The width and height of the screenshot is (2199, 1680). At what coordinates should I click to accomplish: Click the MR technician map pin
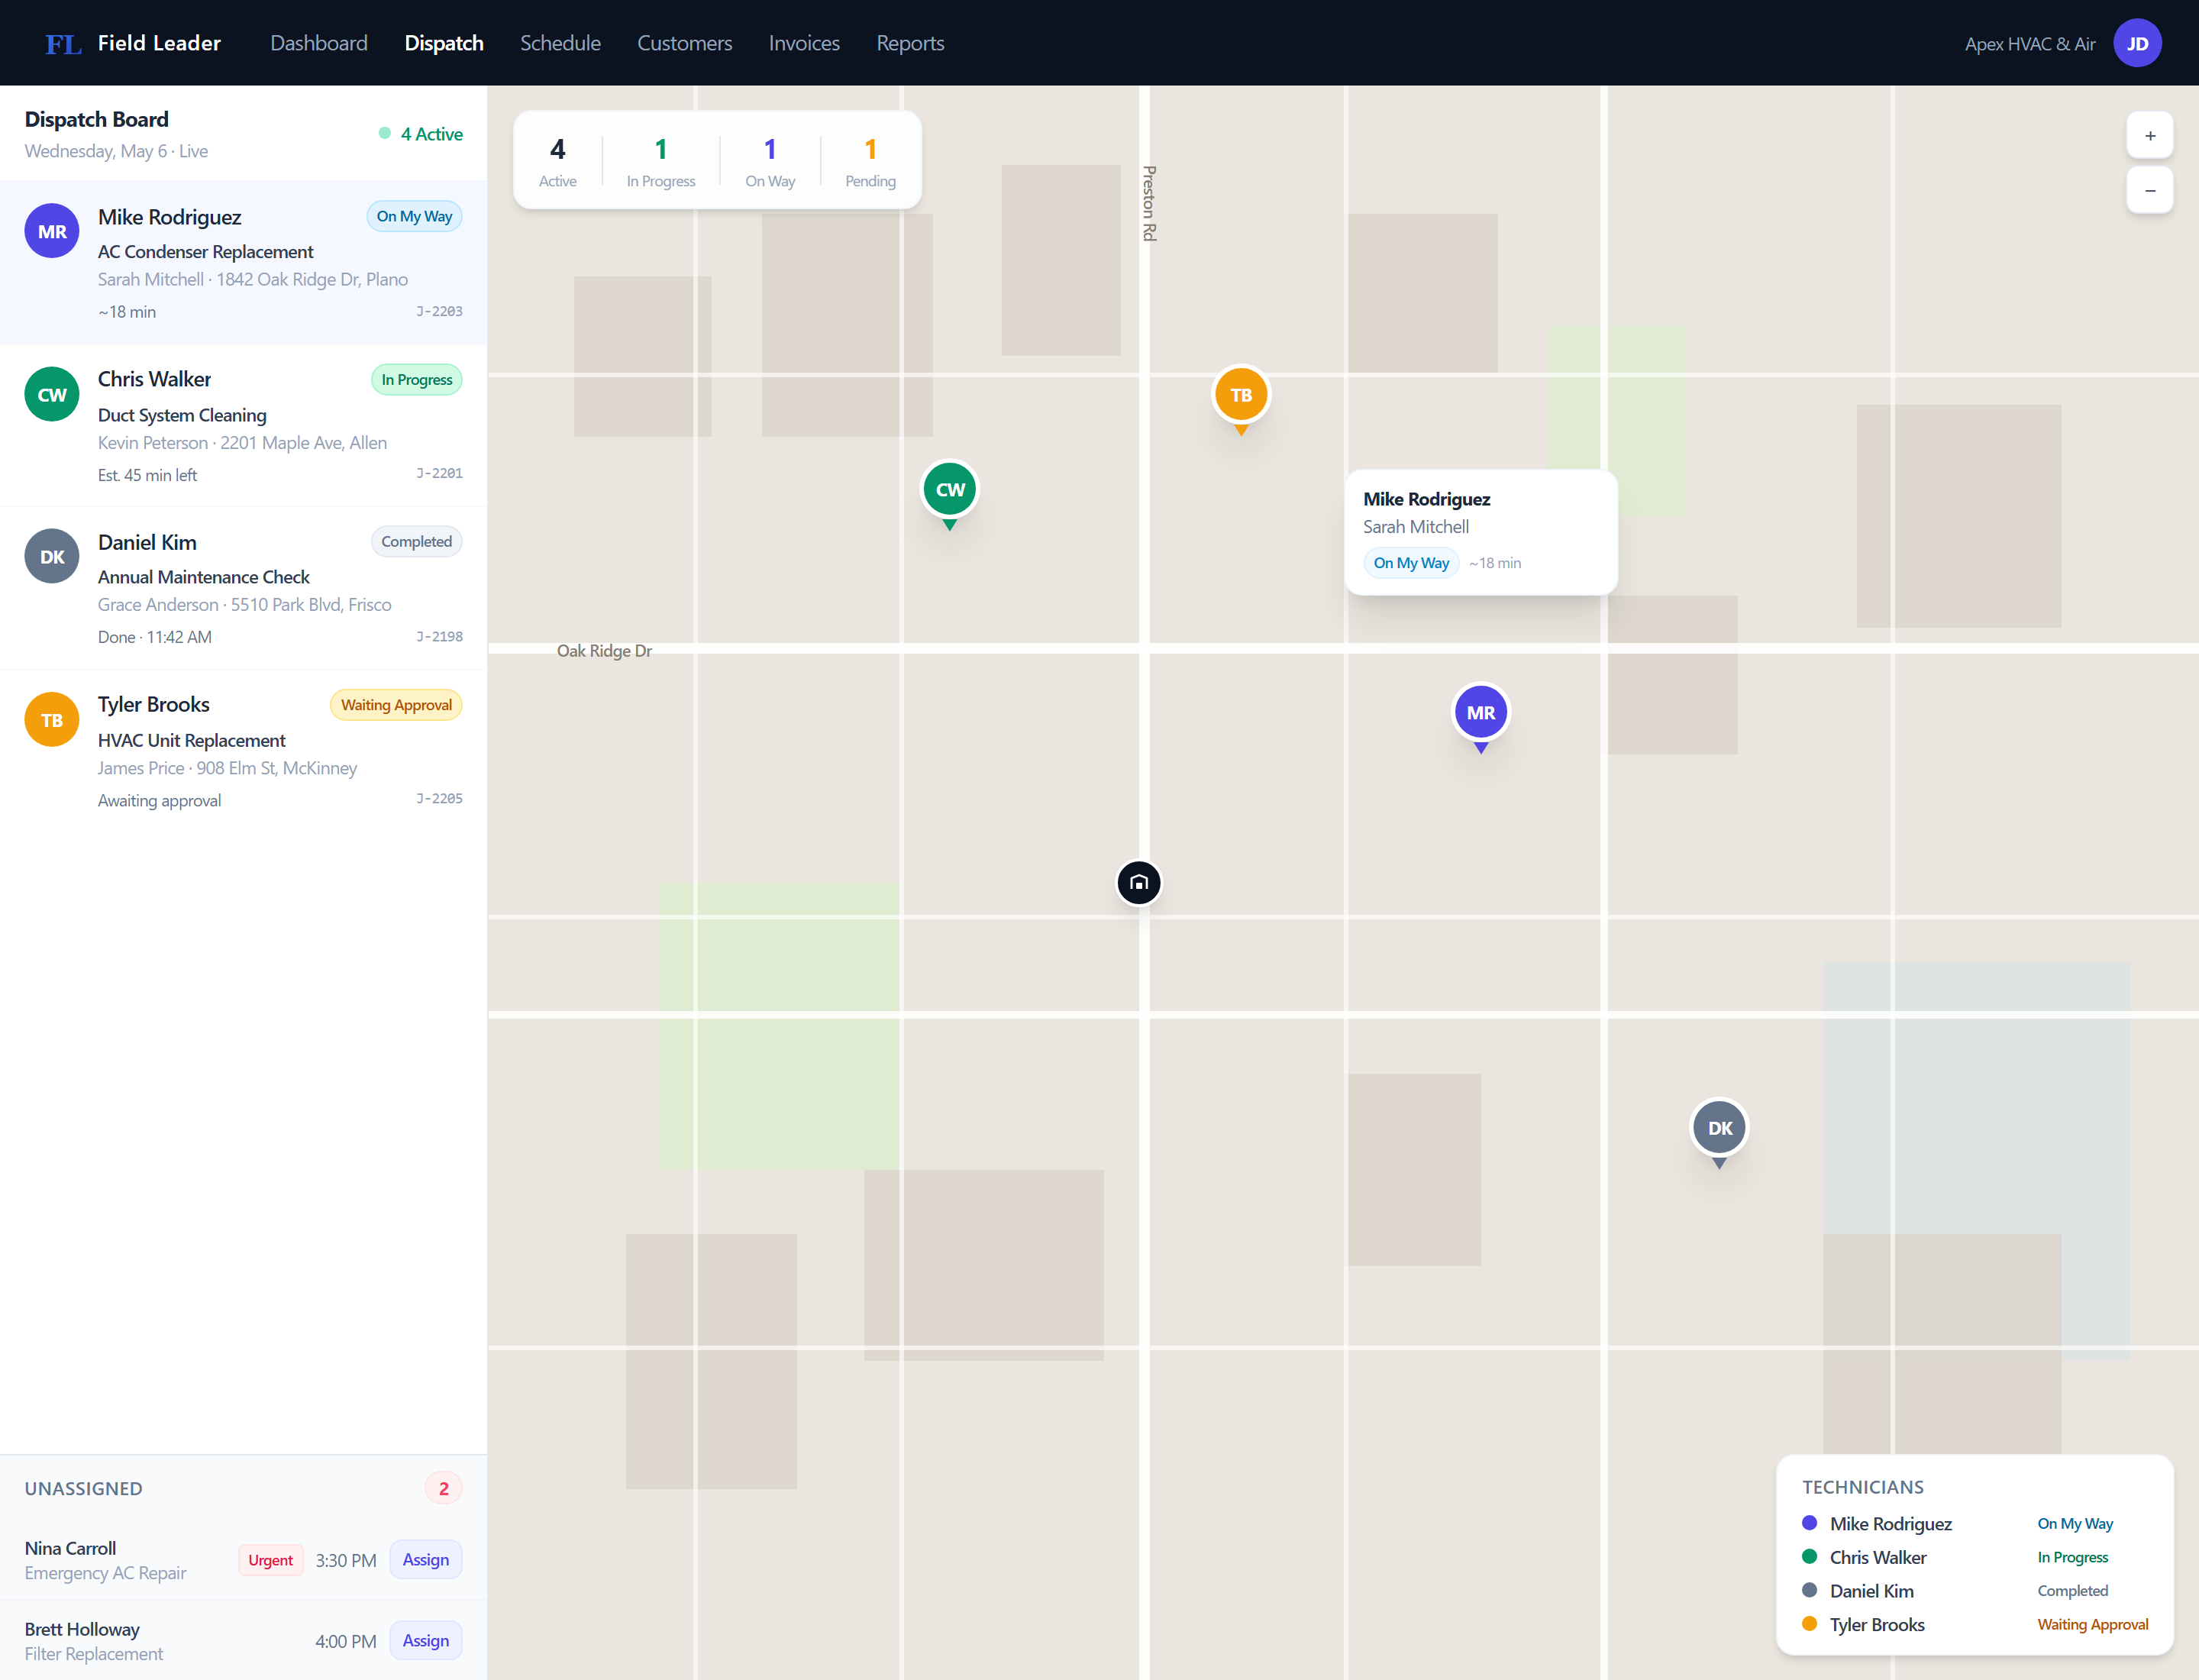click(x=1480, y=713)
